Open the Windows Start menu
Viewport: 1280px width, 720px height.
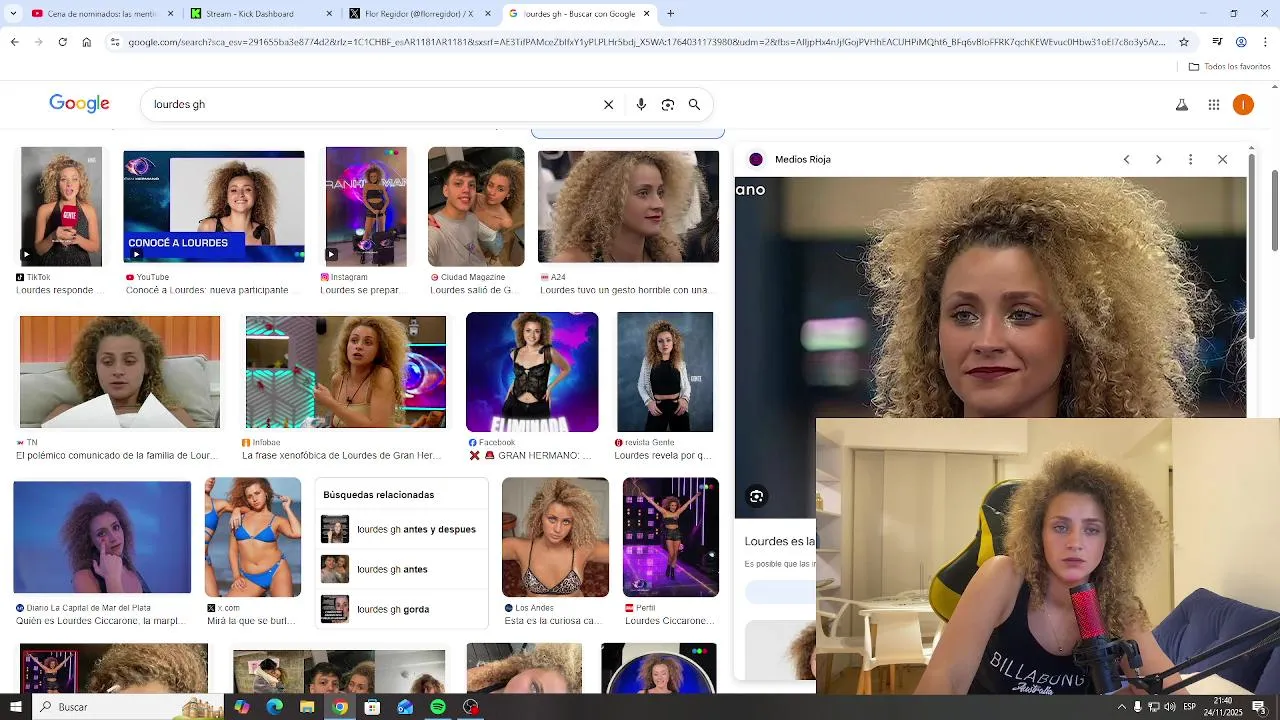(17, 707)
